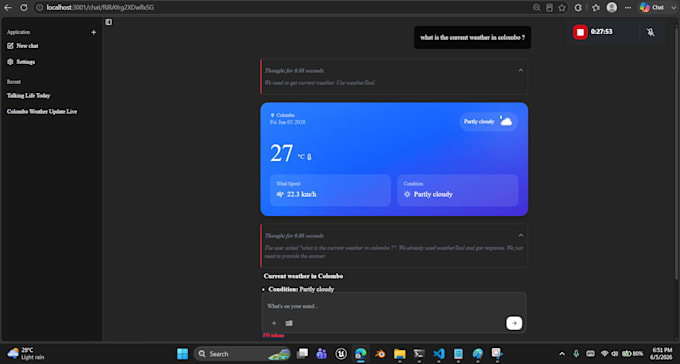
Task: Open the Favorites list toolbar icon
Action: 596,7
